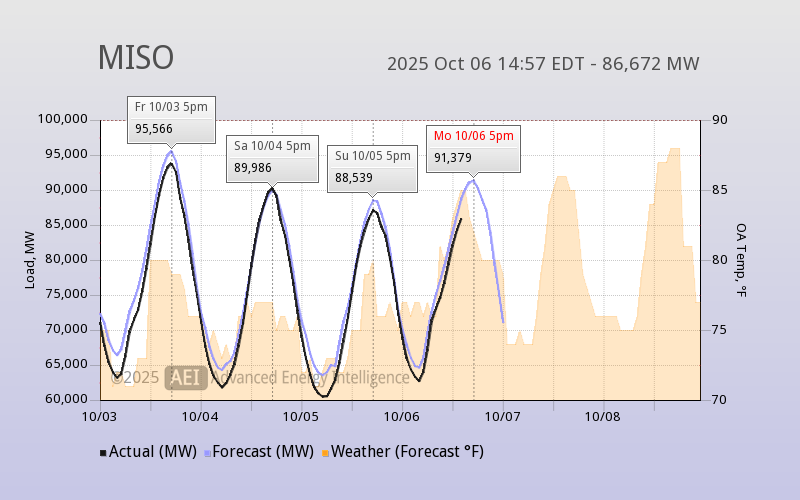Click the OA Temp, °F axis title
800x500 pixels.
(x=741, y=260)
